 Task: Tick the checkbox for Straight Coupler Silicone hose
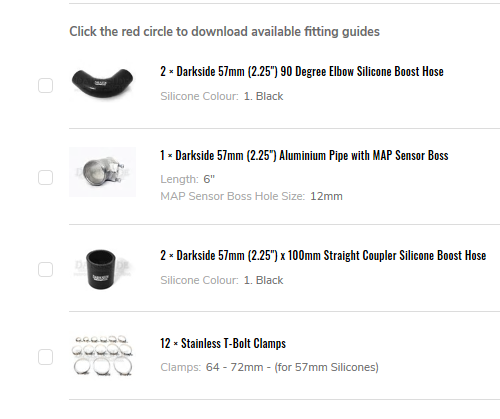coord(45,269)
